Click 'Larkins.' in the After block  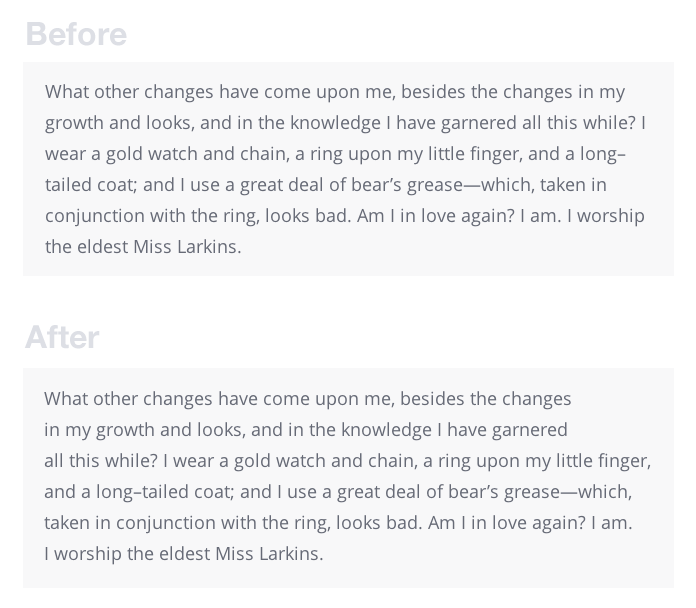291,554
